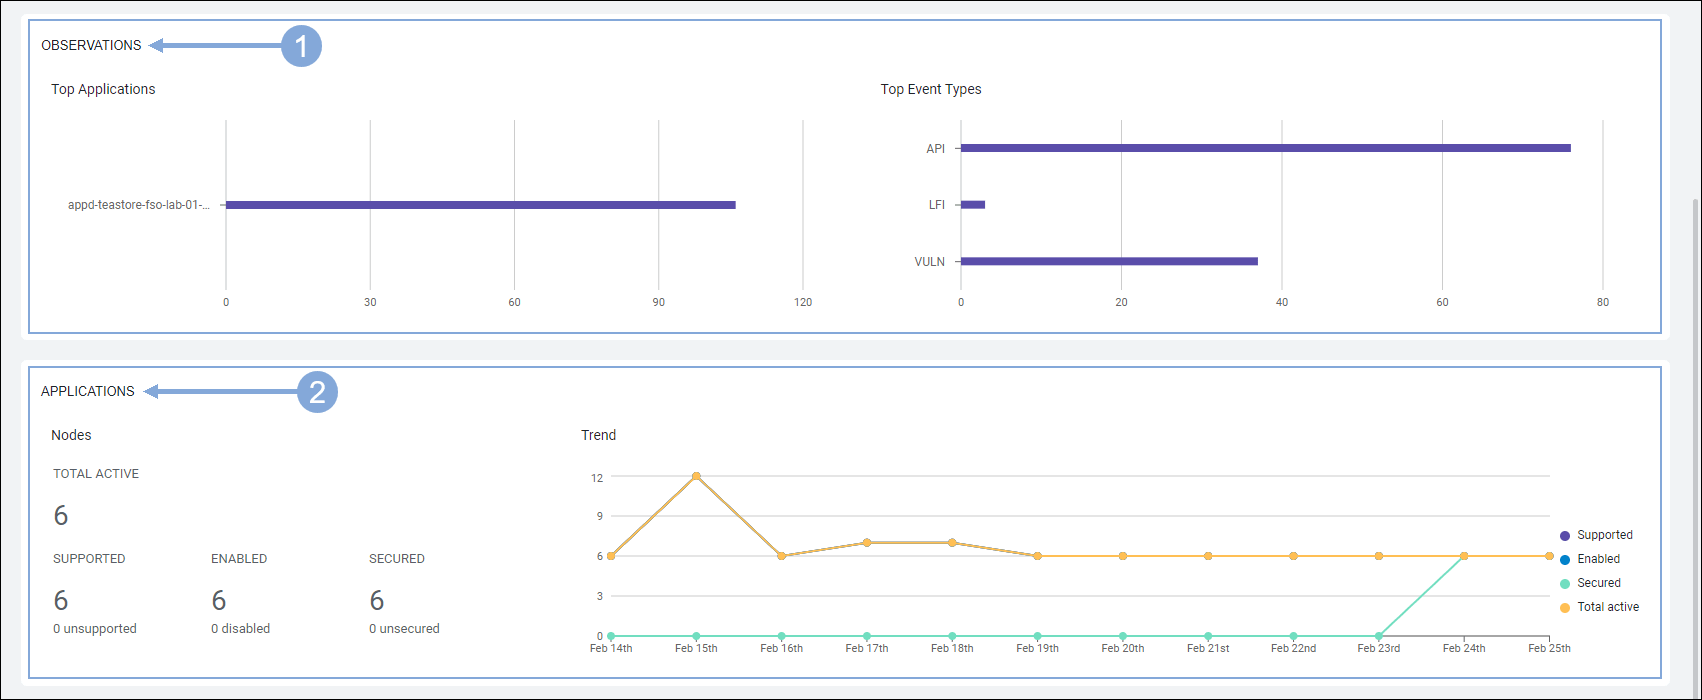Select the Feb 15th peak data point
Image resolution: width=1702 pixels, height=700 pixels.
[x=696, y=476]
